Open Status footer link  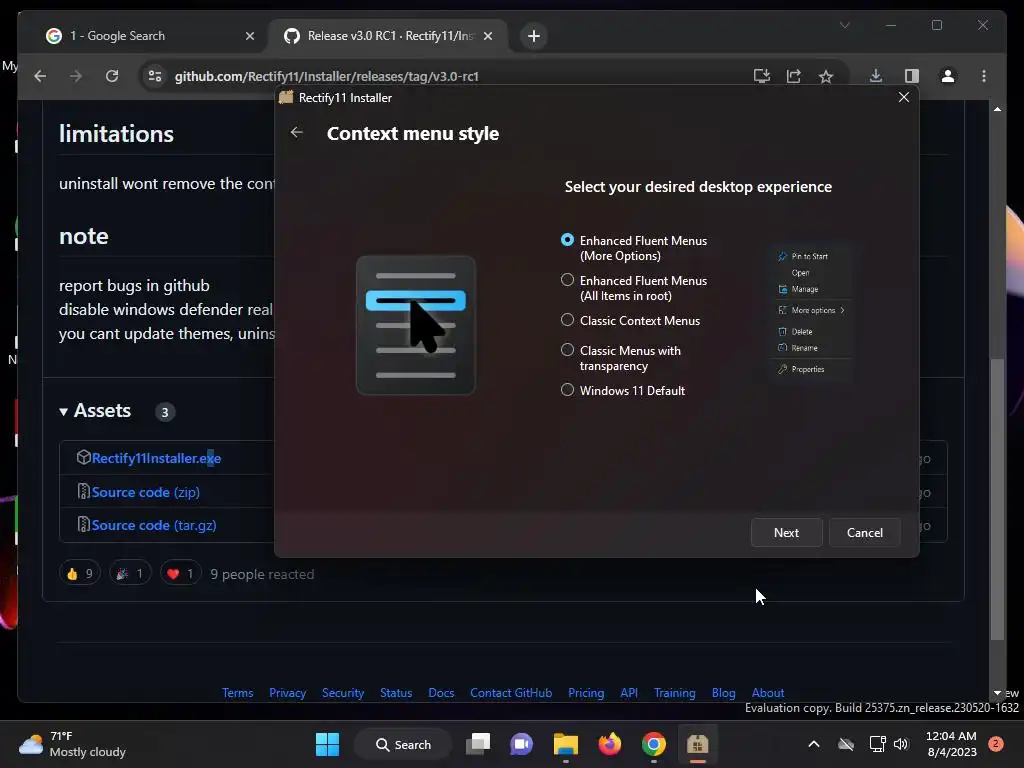click(396, 693)
